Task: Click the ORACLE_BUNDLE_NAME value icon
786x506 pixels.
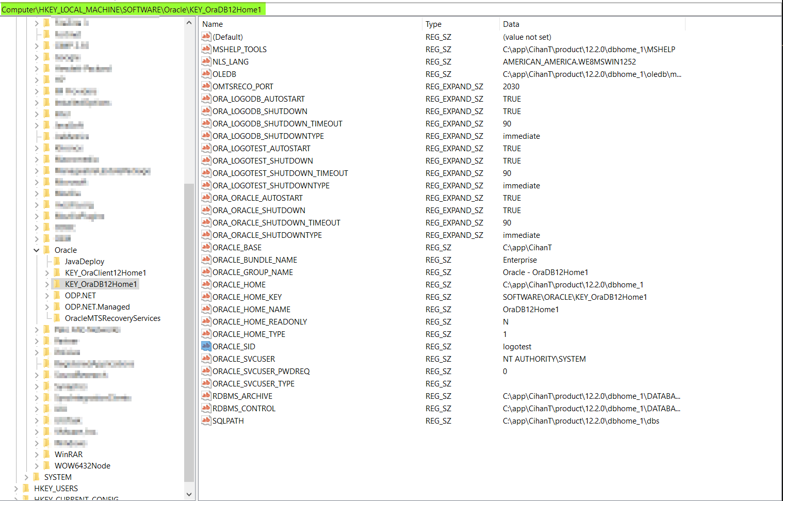Action: click(x=206, y=259)
